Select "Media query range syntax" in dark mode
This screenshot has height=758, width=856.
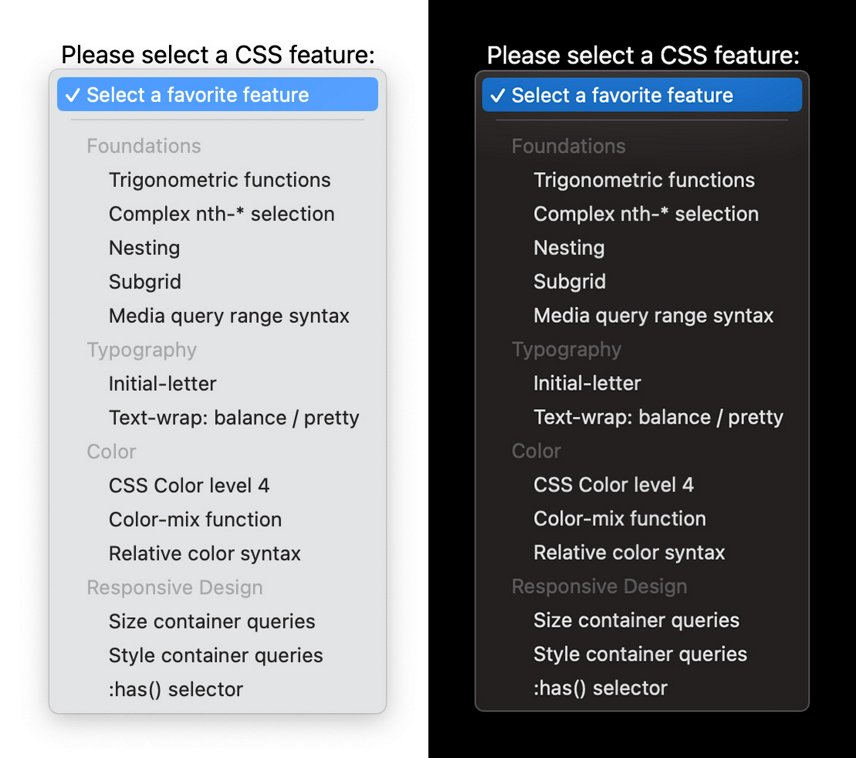tap(653, 316)
